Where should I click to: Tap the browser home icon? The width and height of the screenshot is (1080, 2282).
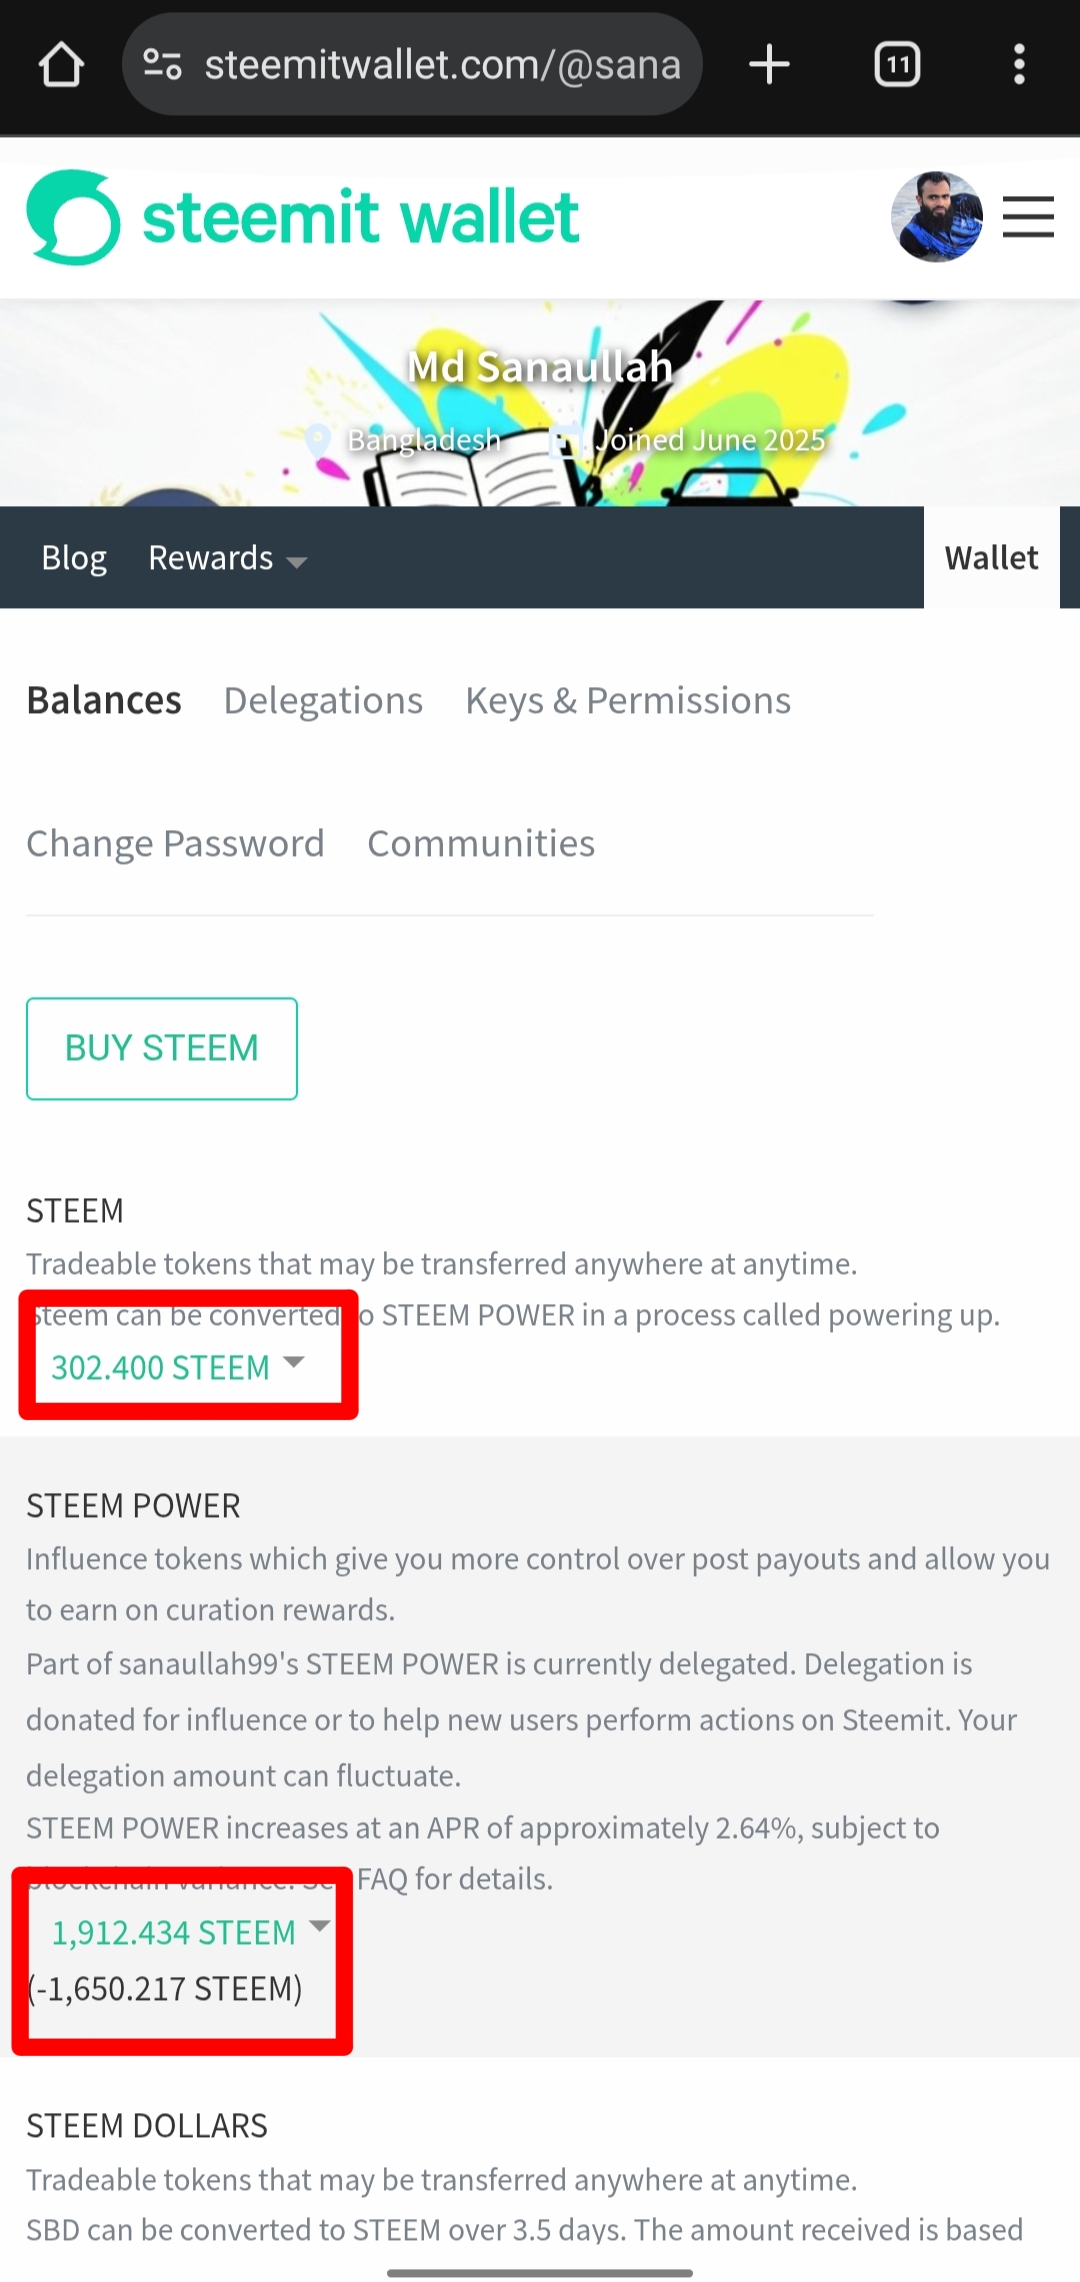tap(61, 65)
